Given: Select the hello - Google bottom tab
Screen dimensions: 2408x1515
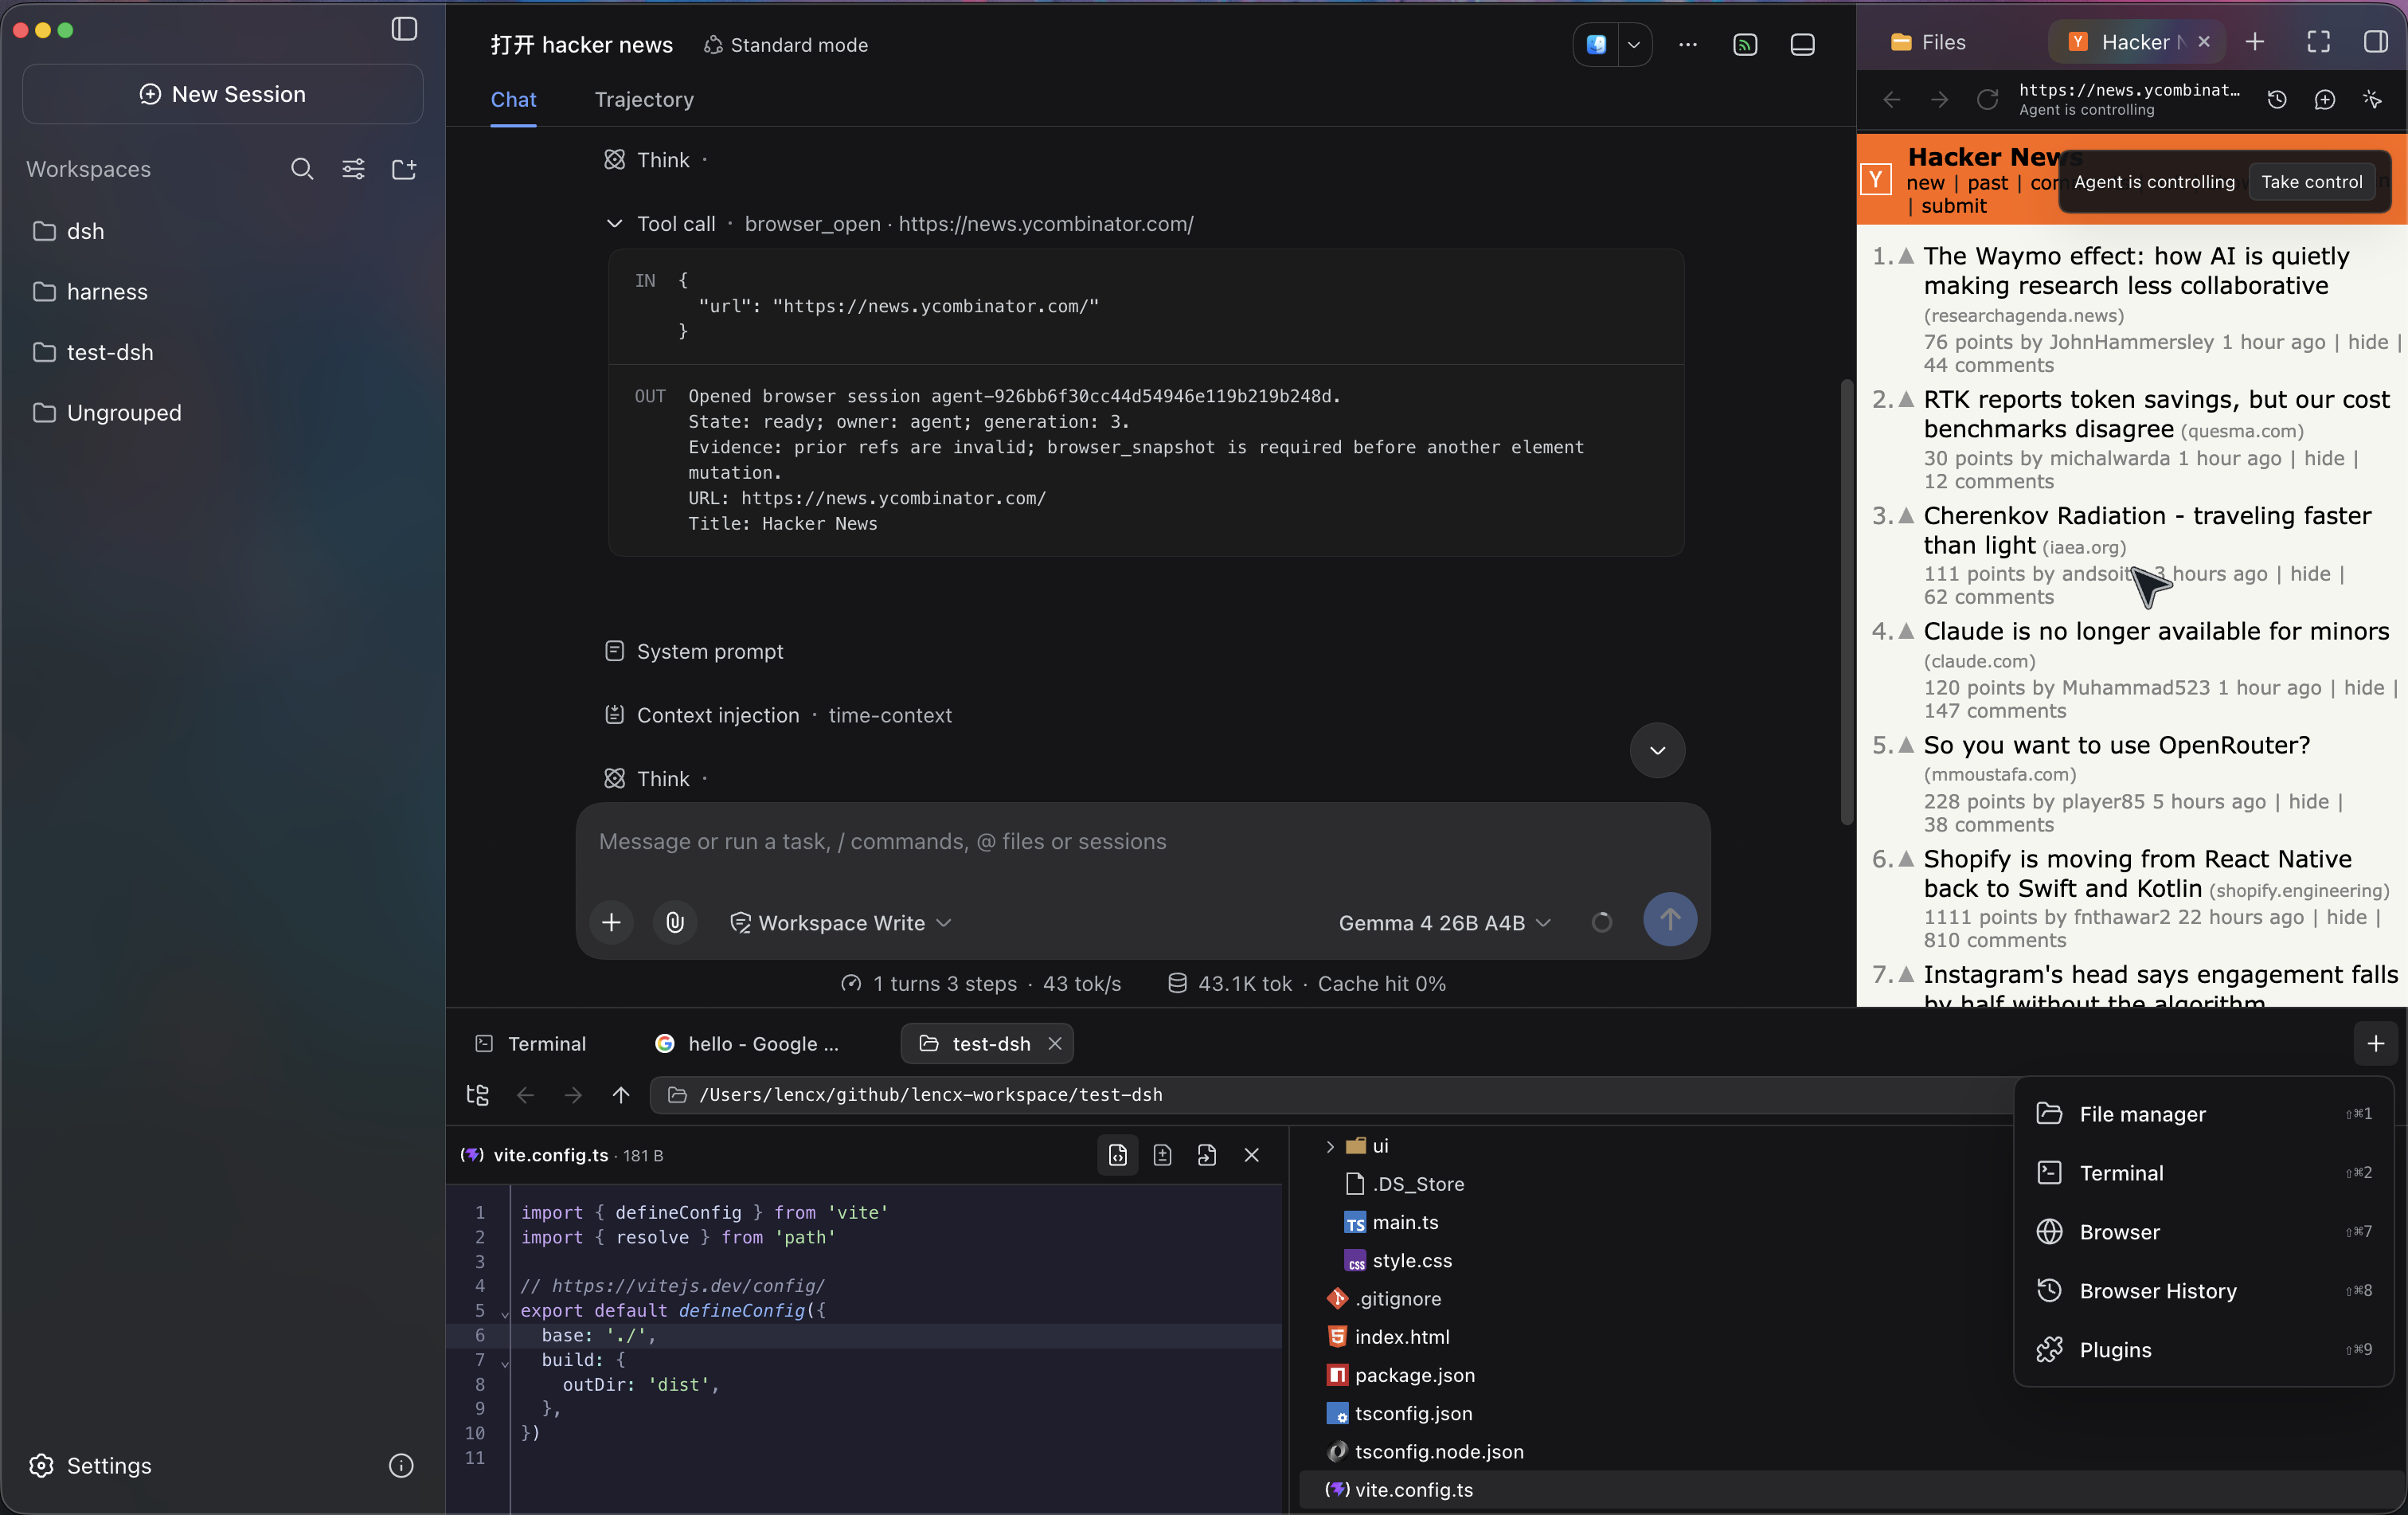Looking at the screenshot, I should pos(747,1044).
